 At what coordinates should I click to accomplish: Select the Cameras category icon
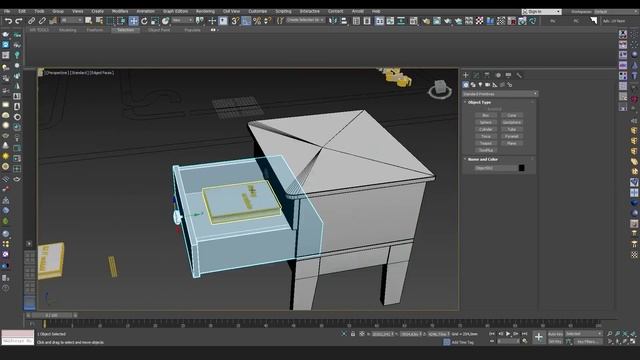[488, 85]
